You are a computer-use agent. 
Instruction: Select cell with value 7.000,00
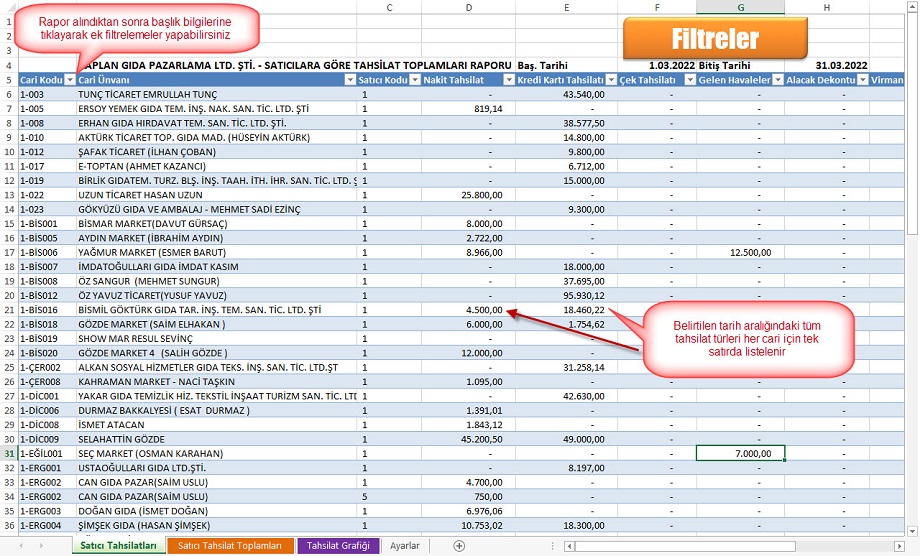click(740, 453)
